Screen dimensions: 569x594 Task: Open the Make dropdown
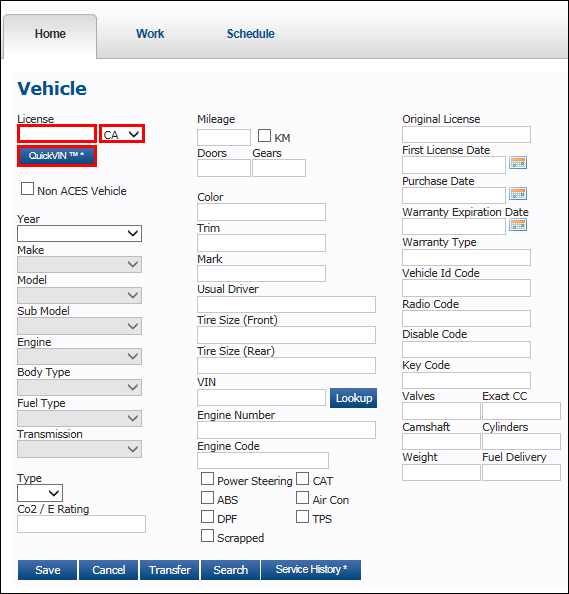pyautogui.click(x=80, y=264)
